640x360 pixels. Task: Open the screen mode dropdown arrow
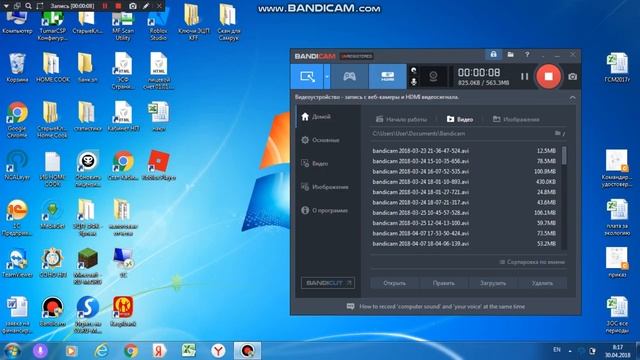tap(327, 76)
